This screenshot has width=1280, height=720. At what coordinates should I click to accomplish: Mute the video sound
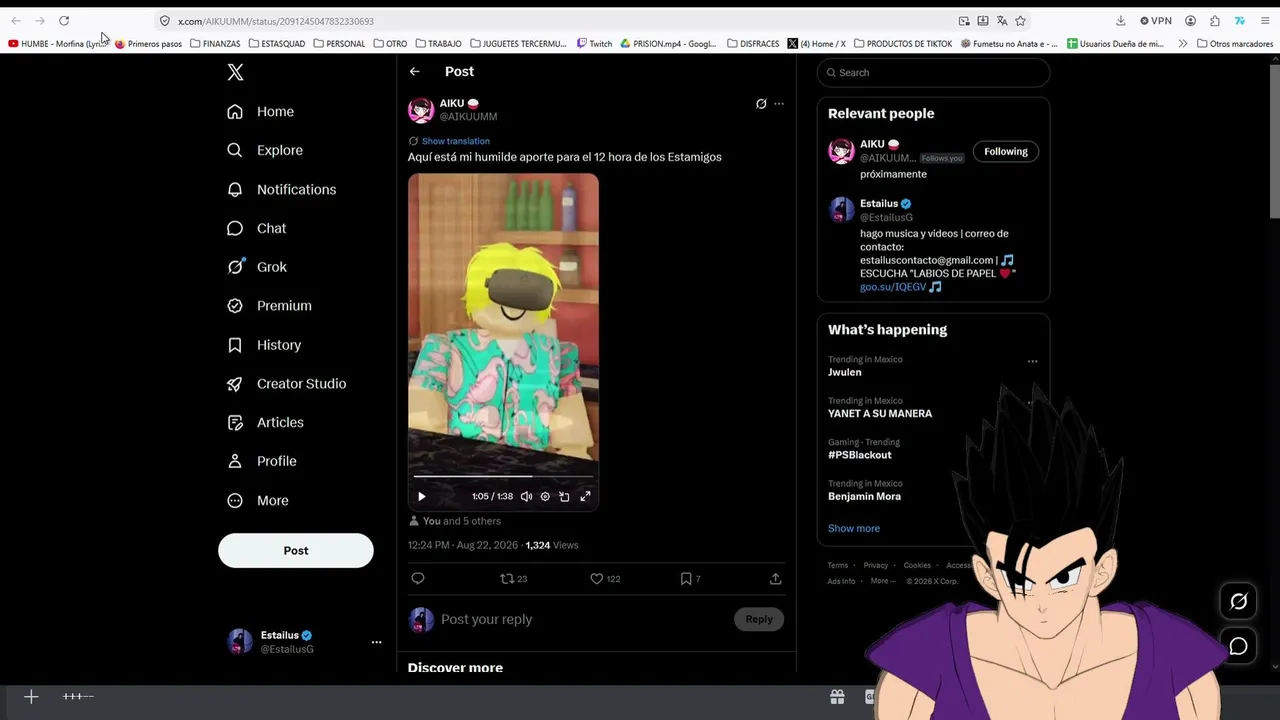[x=526, y=497]
